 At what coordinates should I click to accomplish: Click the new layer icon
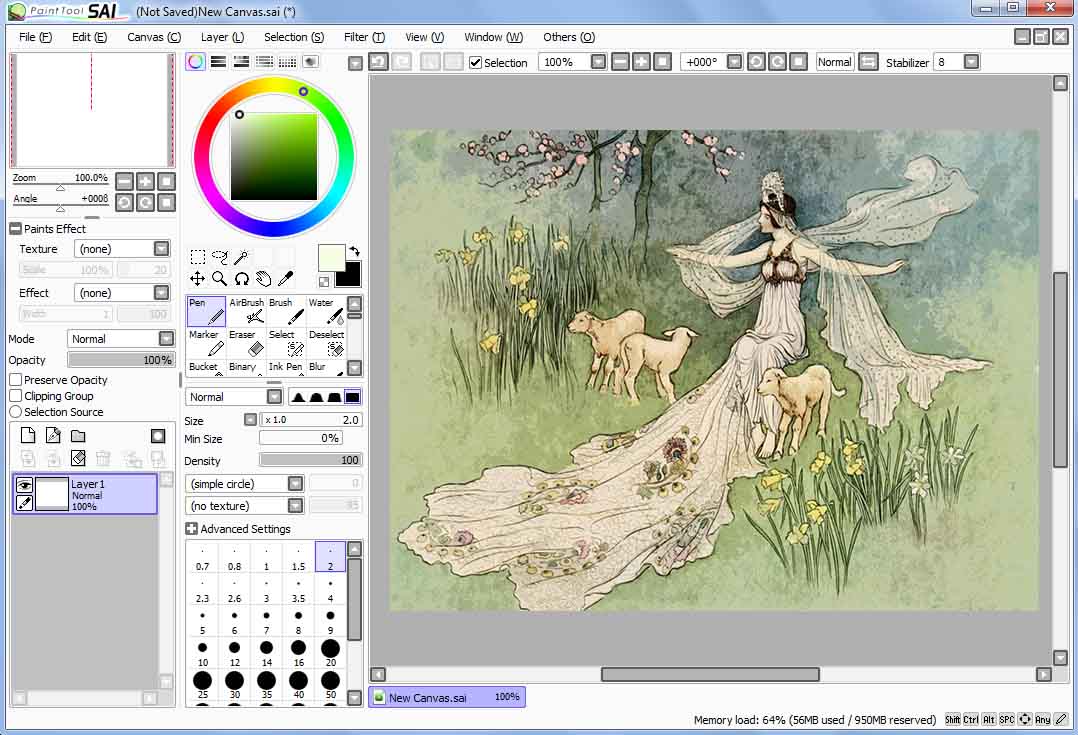[x=28, y=436]
